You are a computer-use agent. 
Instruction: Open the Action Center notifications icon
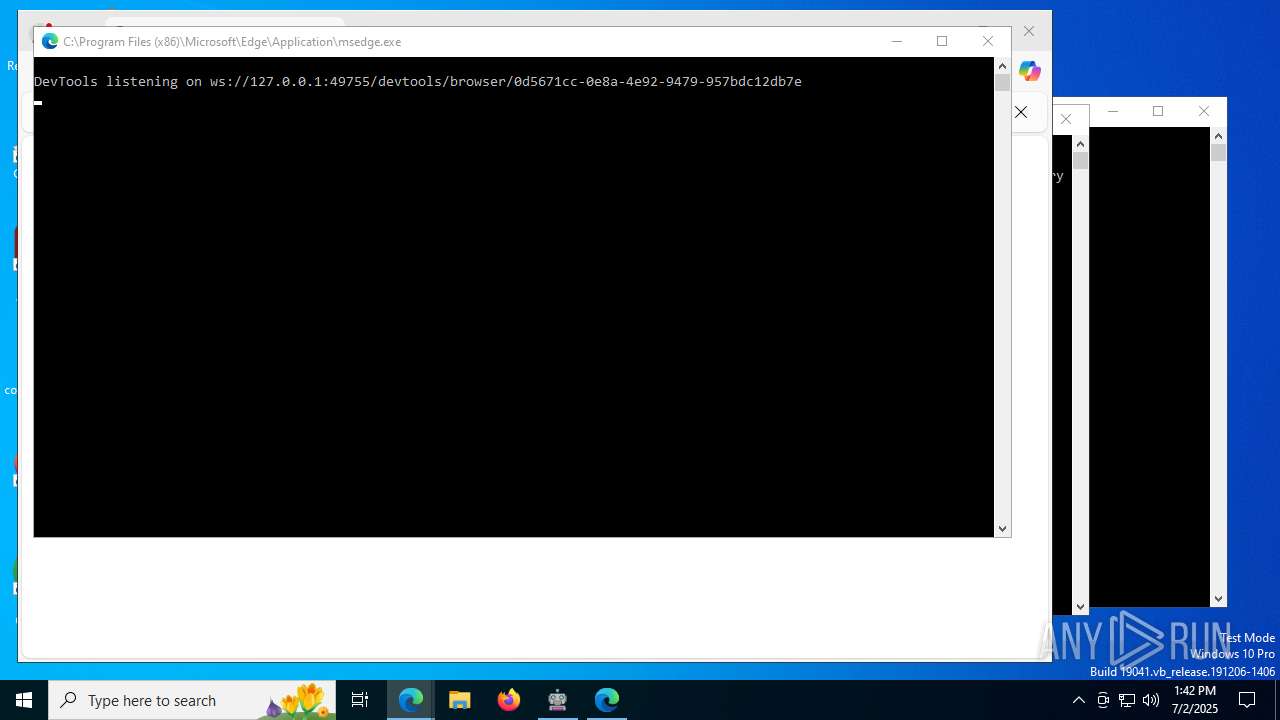1247,700
